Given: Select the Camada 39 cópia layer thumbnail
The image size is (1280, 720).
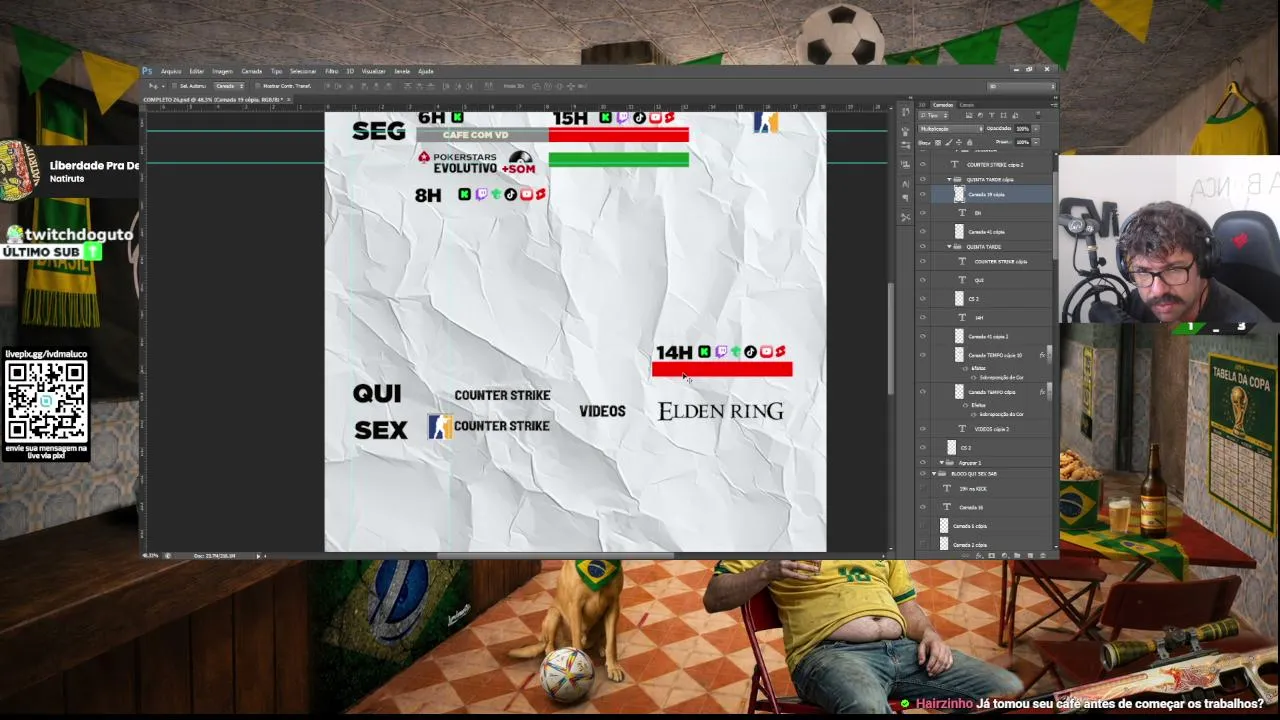Looking at the screenshot, I should tap(960, 195).
